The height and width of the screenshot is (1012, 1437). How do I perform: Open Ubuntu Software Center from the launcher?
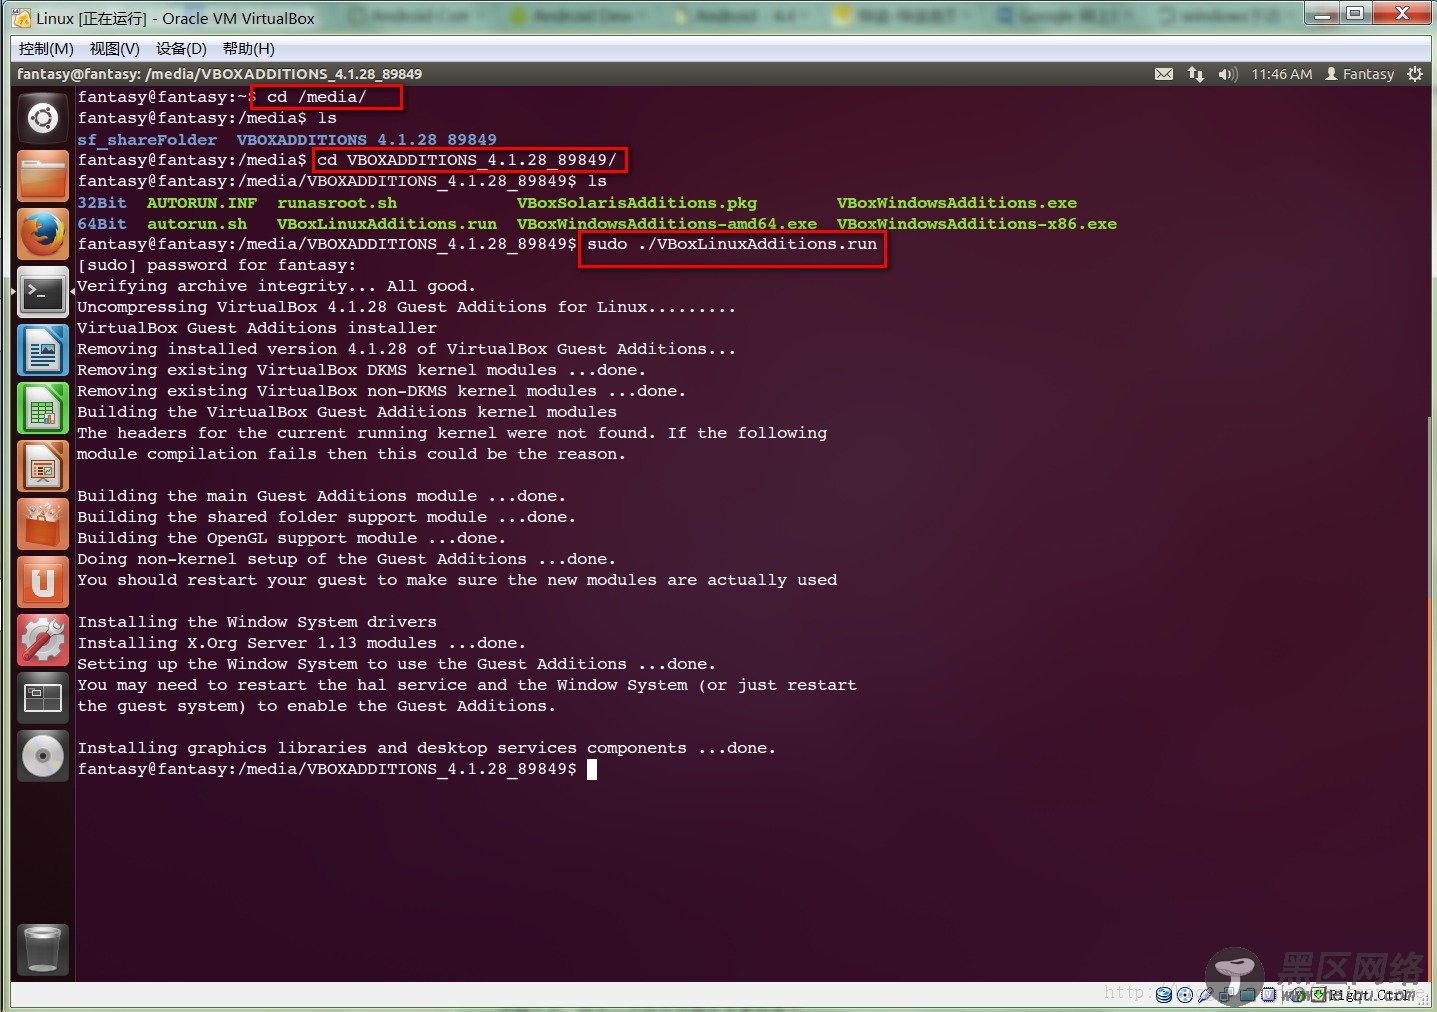click(x=43, y=525)
